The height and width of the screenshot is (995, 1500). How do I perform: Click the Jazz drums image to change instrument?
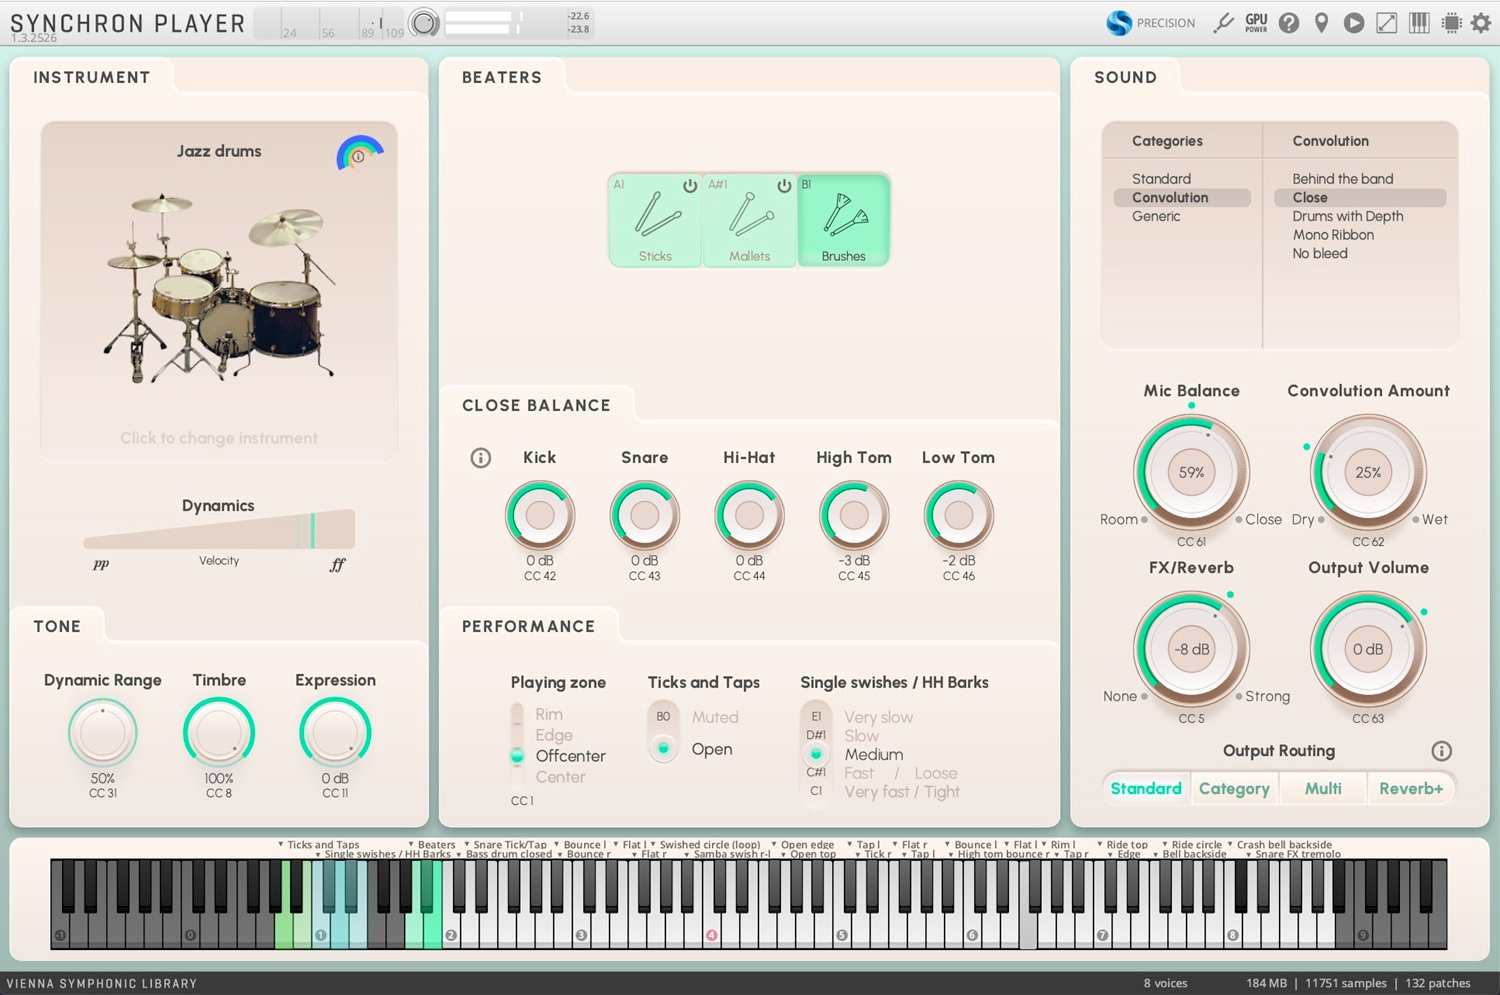(219, 290)
